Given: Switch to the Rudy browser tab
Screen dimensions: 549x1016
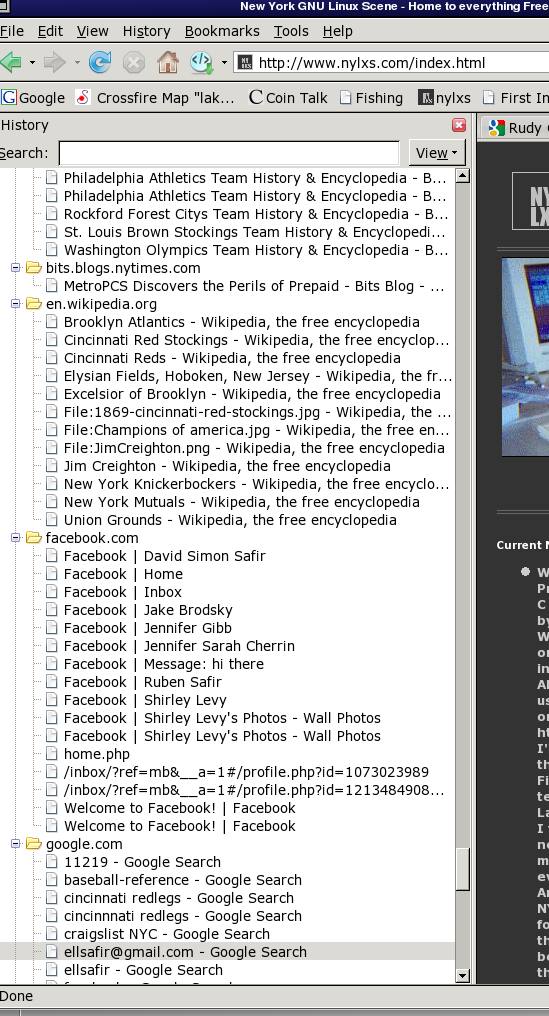Looking at the screenshot, I should click(x=517, y=128).
